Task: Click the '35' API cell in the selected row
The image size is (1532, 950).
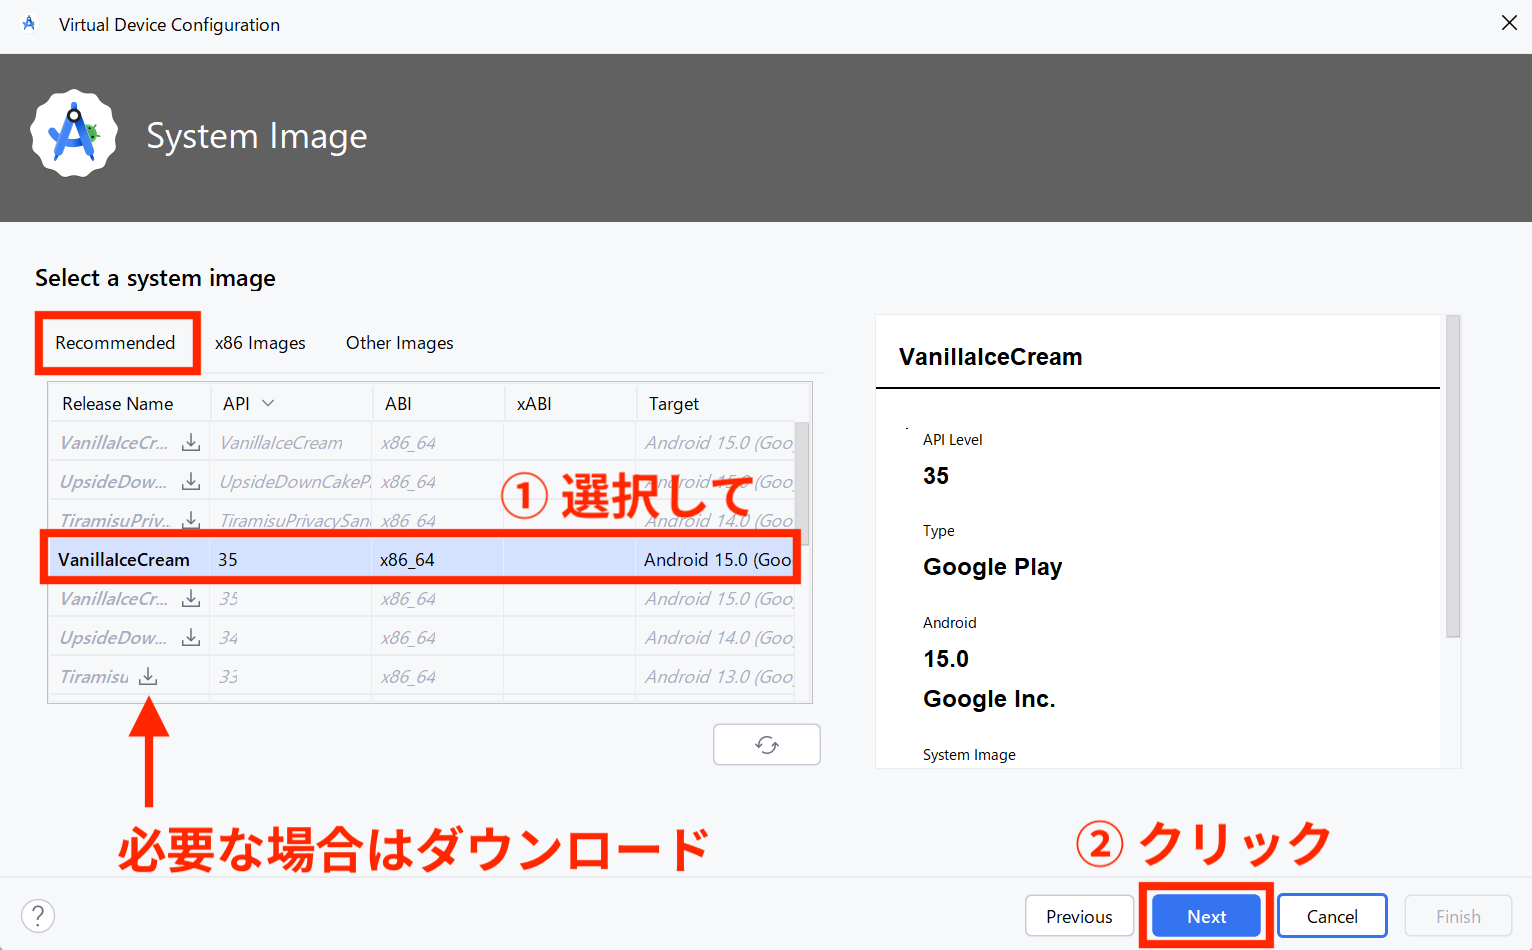Action: [228, 560]
